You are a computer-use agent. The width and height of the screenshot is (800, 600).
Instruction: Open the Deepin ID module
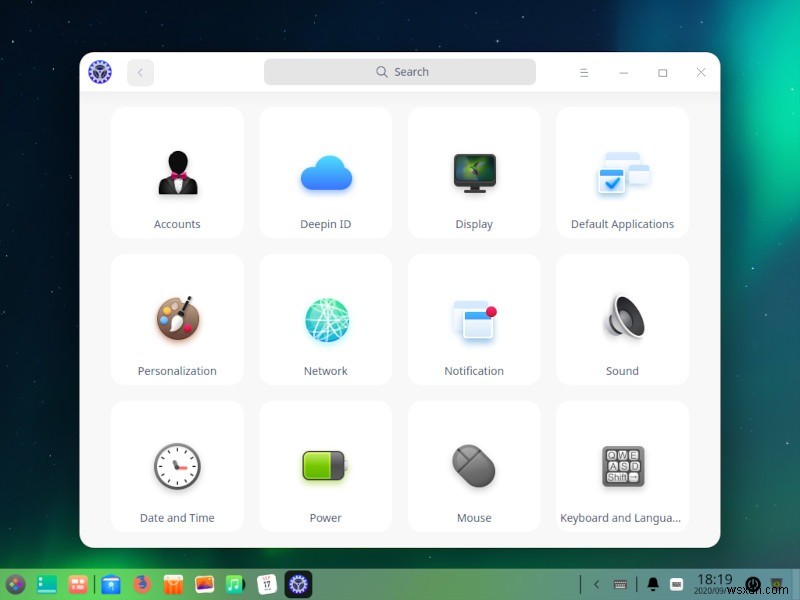[325, 171]
